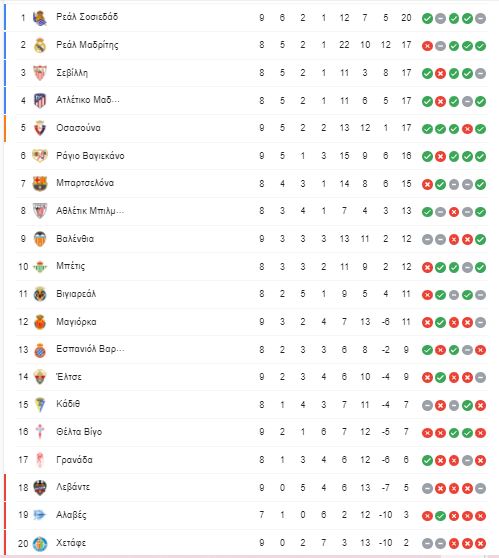Click the Alavés crest icon

[x=40, y=515]
